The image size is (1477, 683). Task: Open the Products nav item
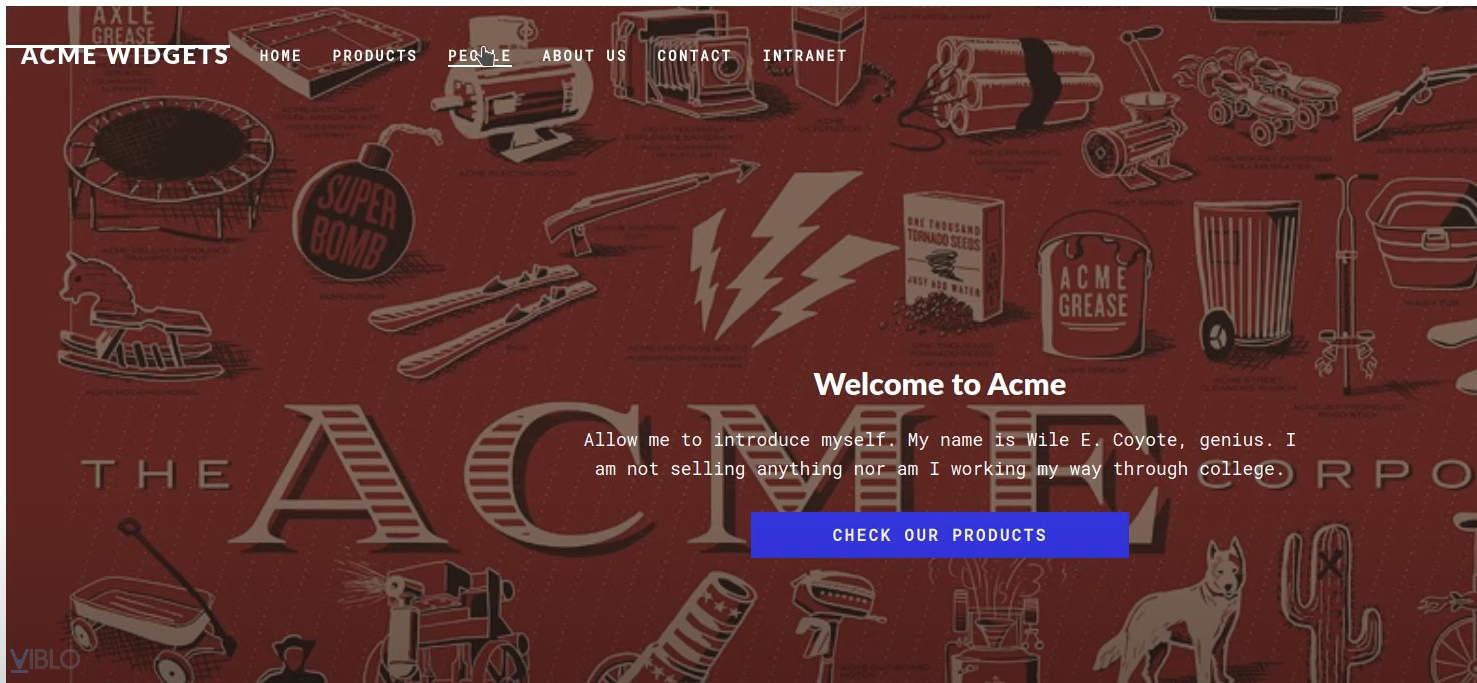click(x=375, y=56)
